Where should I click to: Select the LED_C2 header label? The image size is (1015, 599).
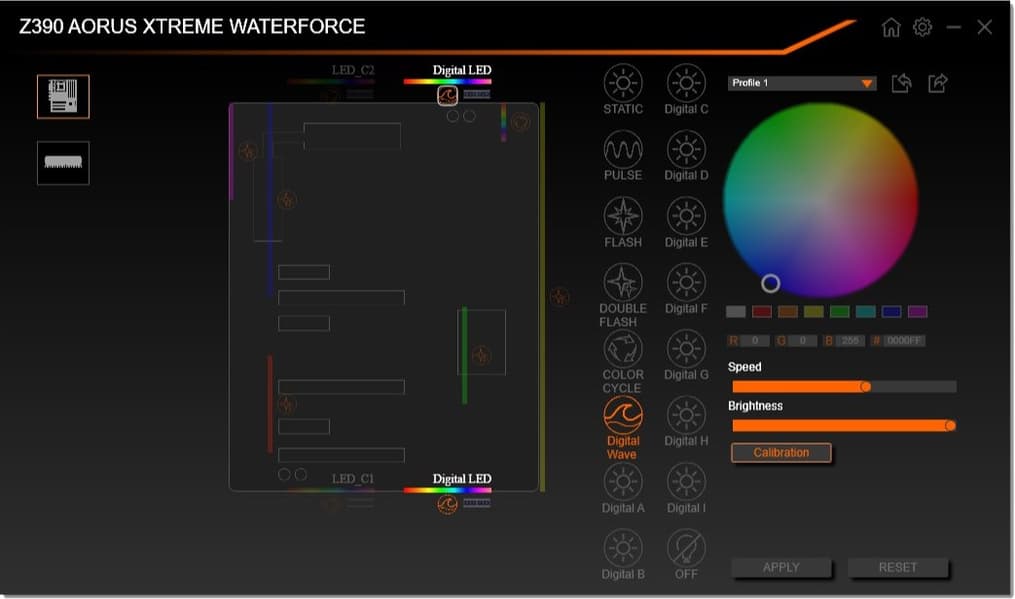tap(353, 70)
